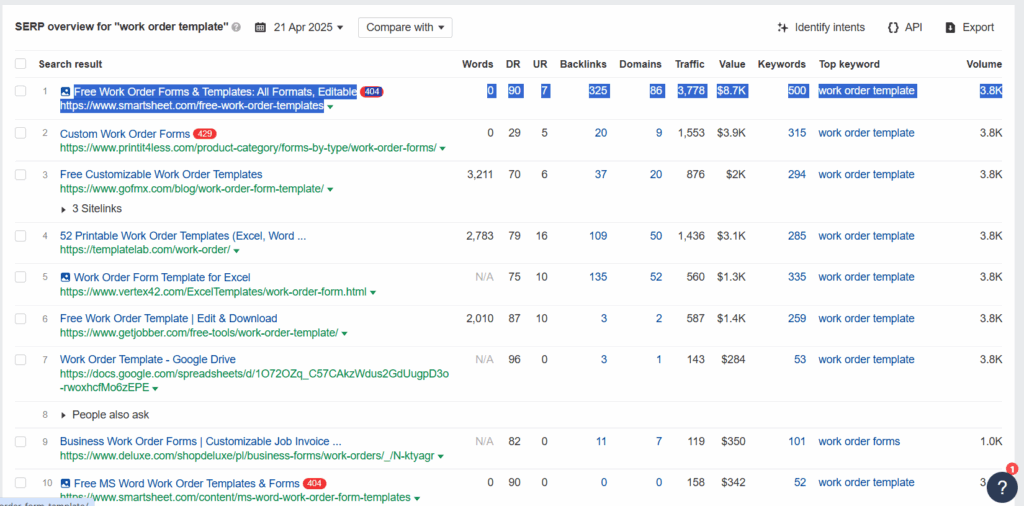Click the 315 keywords value for printit4less

tap(797, 133)
